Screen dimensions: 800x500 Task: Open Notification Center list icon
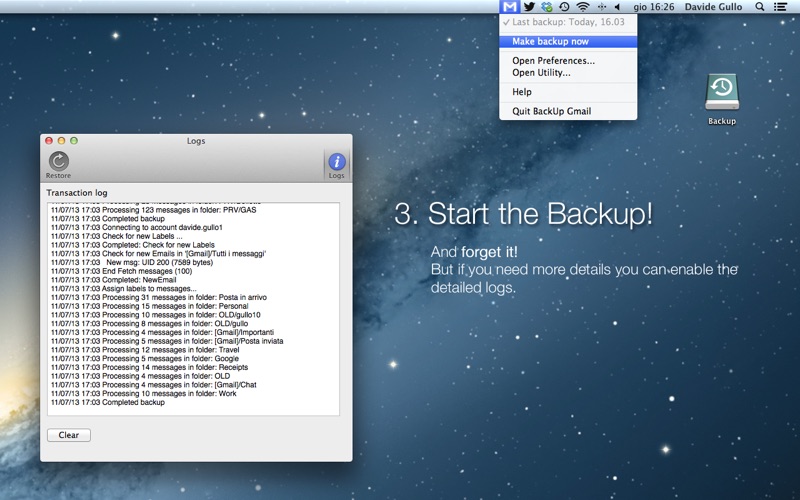[780, 7]
